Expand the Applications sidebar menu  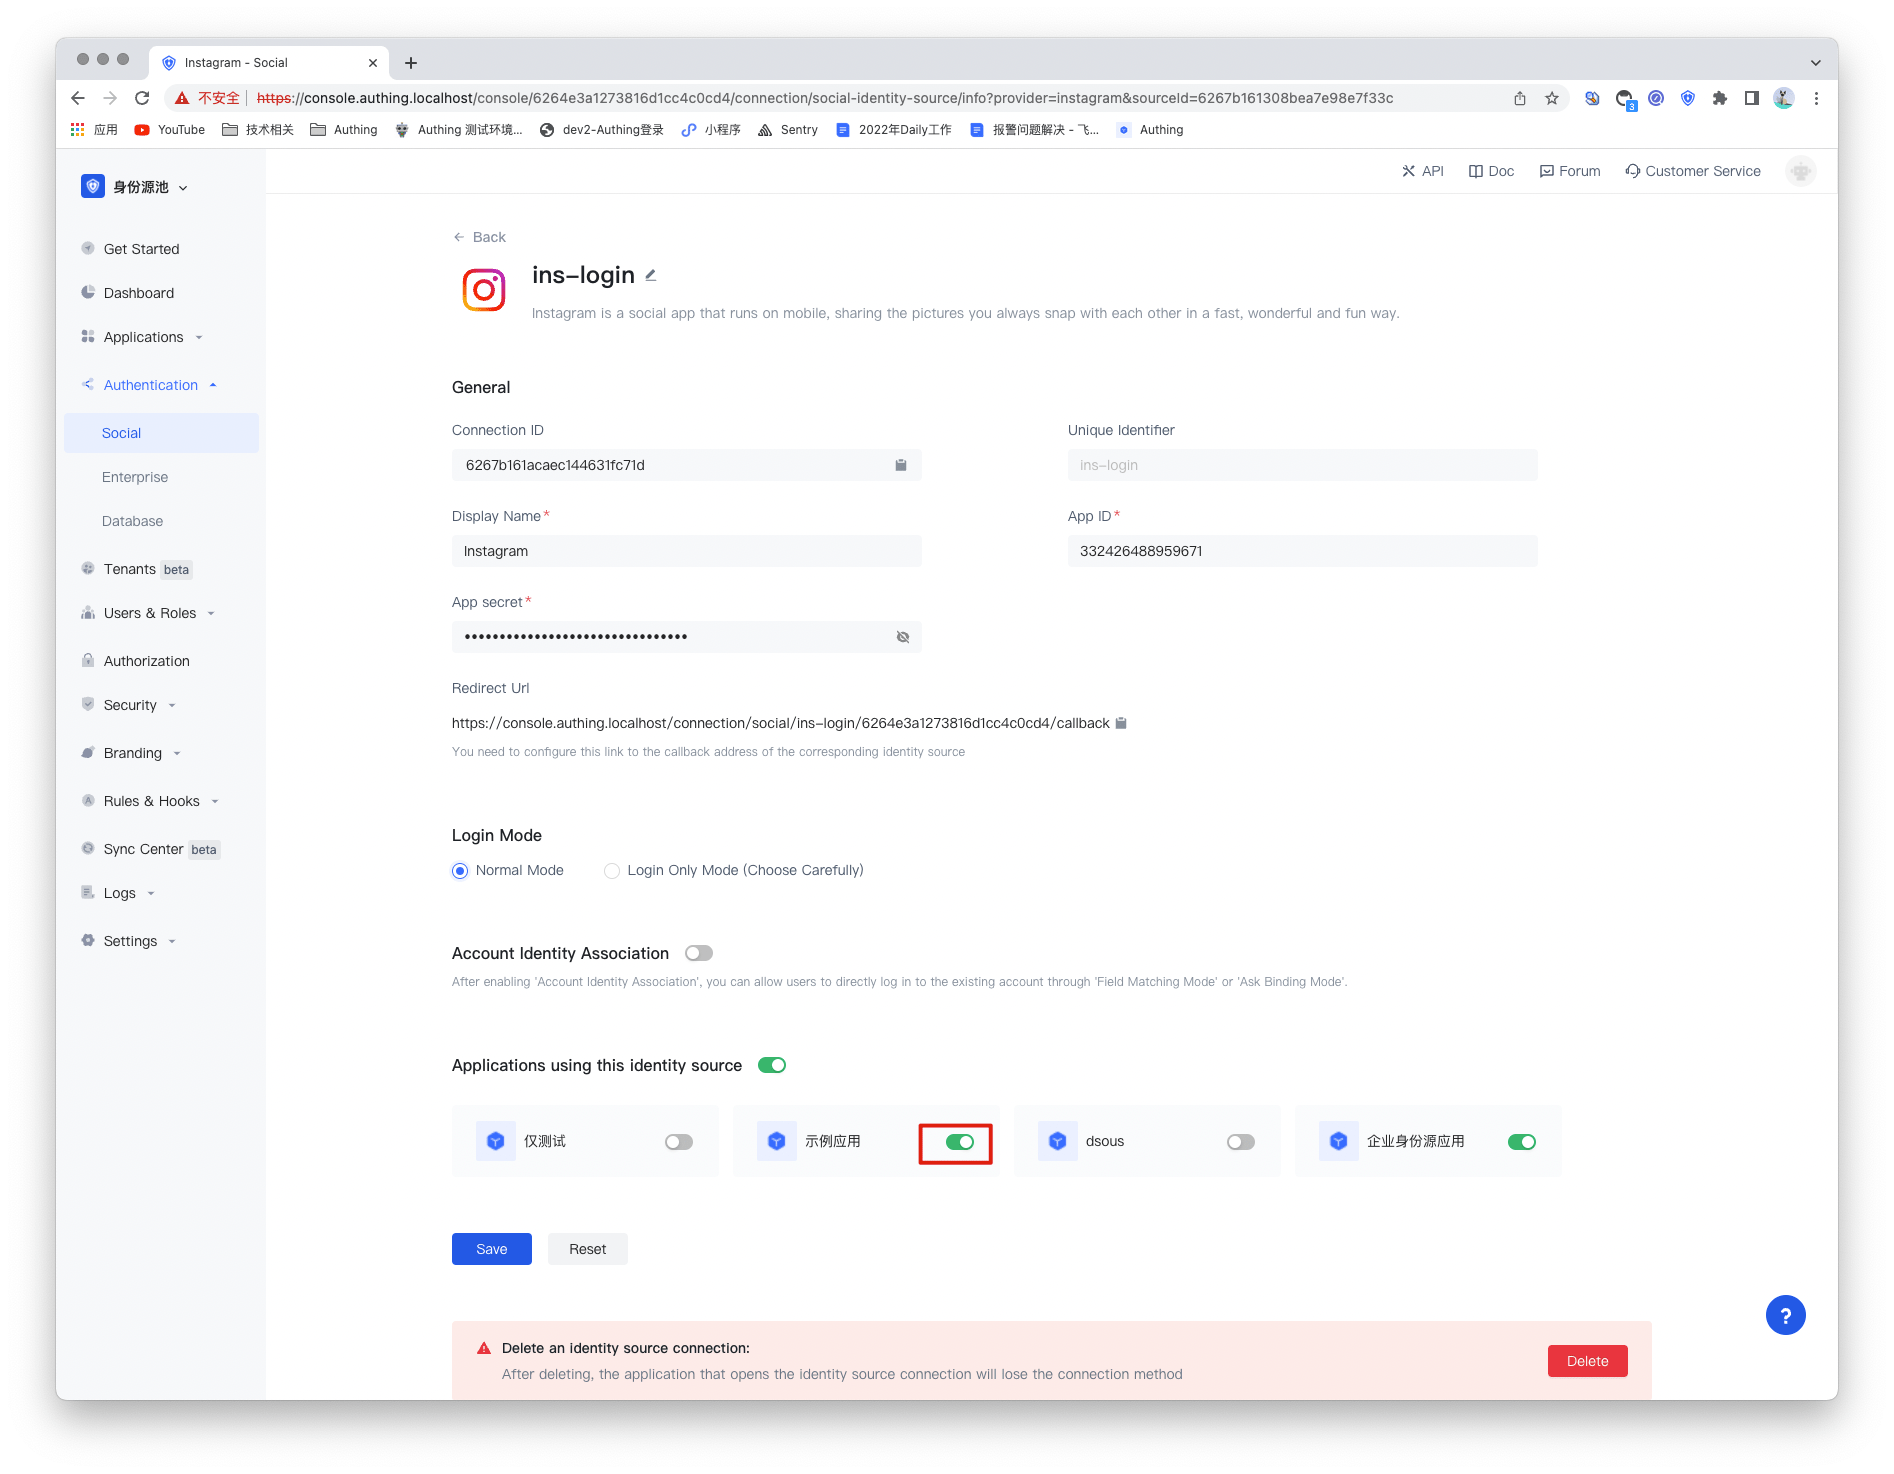pos(144,337)
